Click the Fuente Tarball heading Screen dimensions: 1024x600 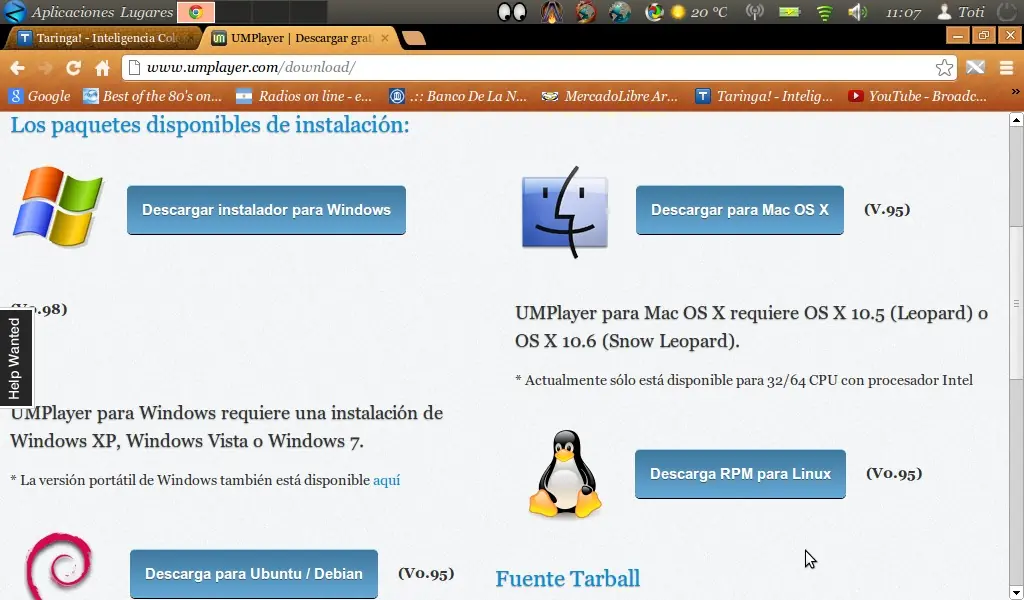coord(568,578)
